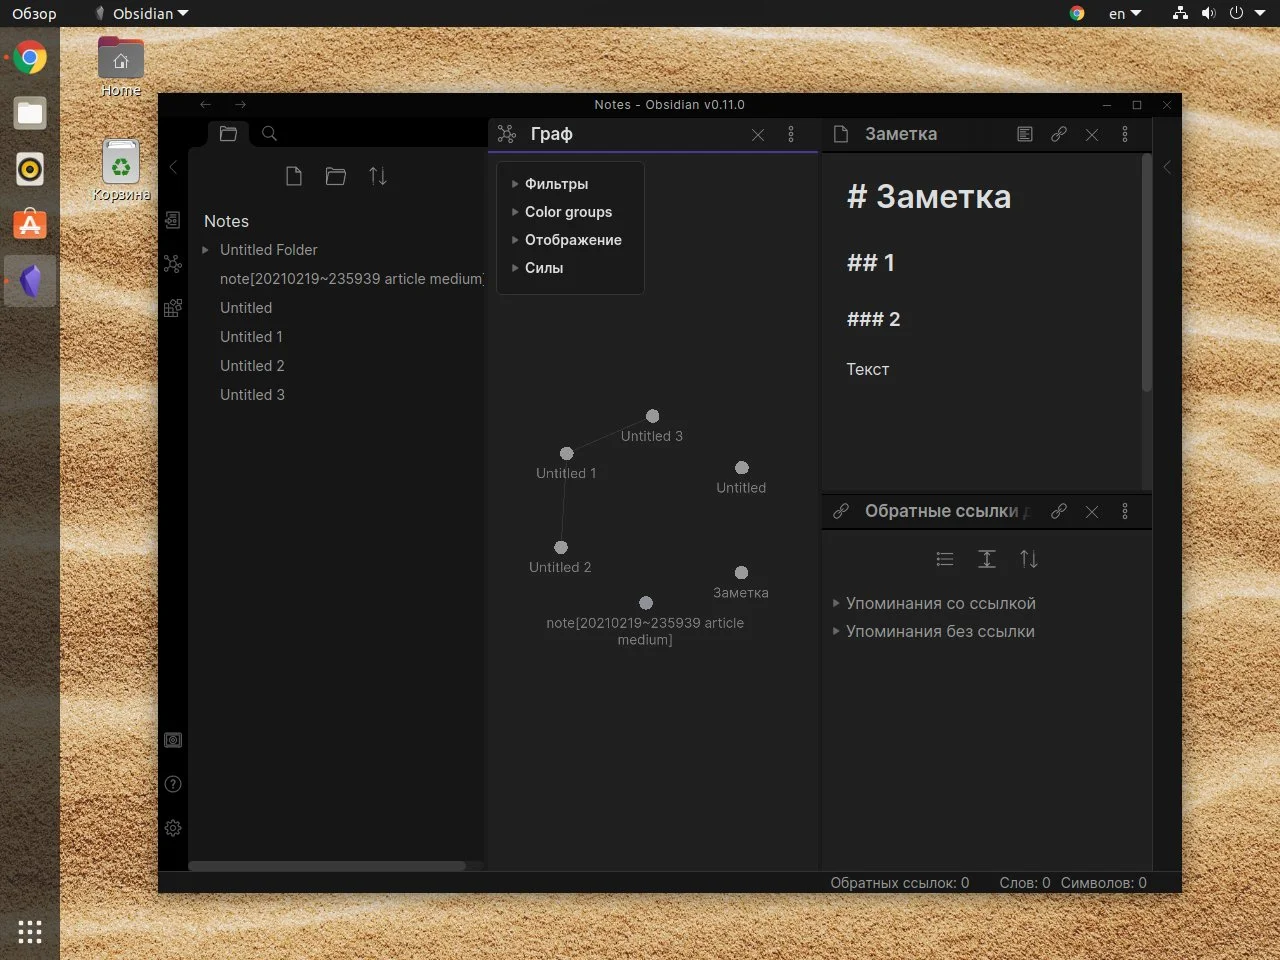The width and height of the screenshot is (1280, 960).
Task: Open the Untitled 2 note
Action: tap(252, 366)
